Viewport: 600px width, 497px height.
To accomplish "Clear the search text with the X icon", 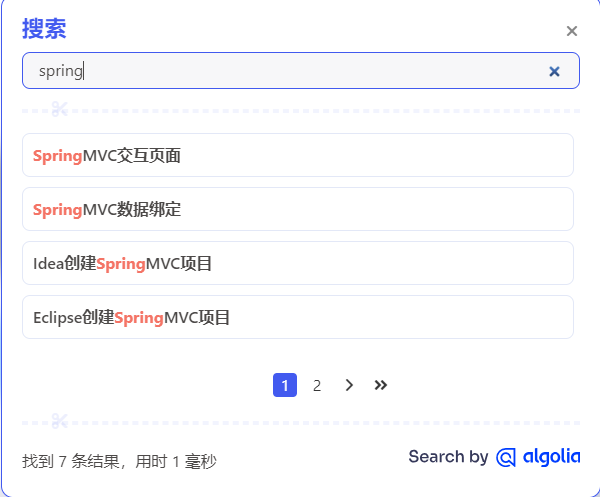I will 554,71.
